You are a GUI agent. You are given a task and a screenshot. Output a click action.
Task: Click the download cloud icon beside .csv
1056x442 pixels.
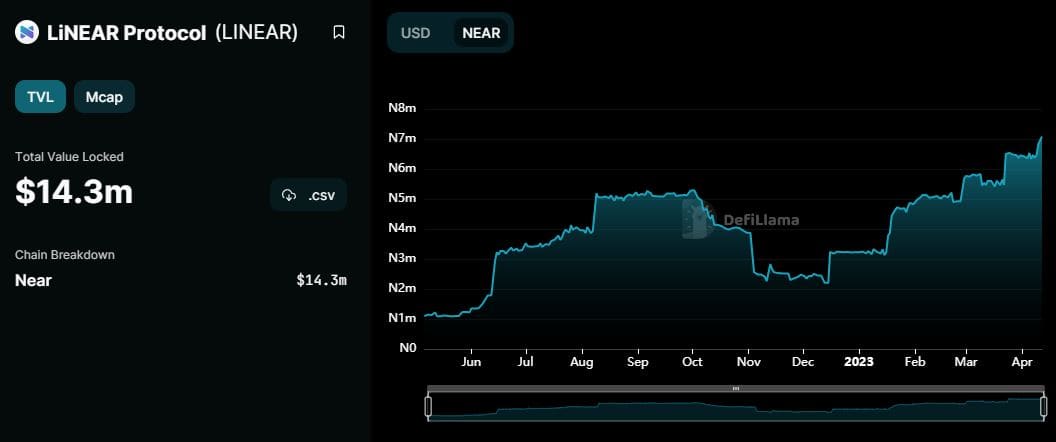click(289, 195)
